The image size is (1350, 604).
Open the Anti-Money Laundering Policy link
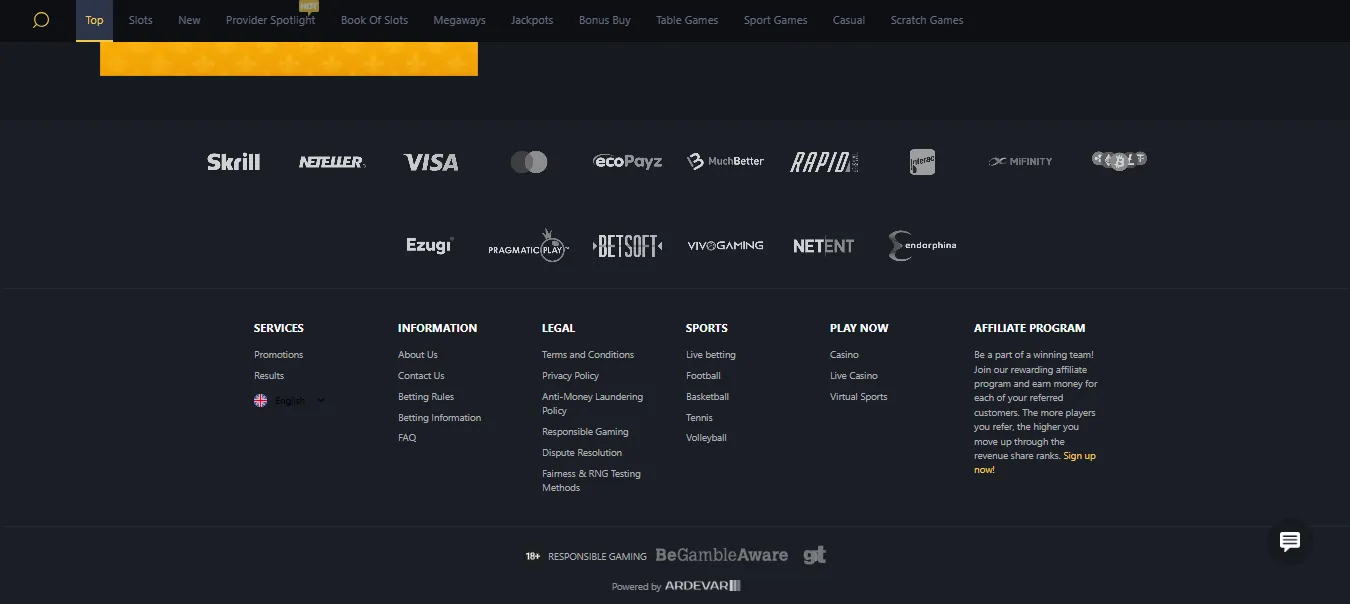593,404
